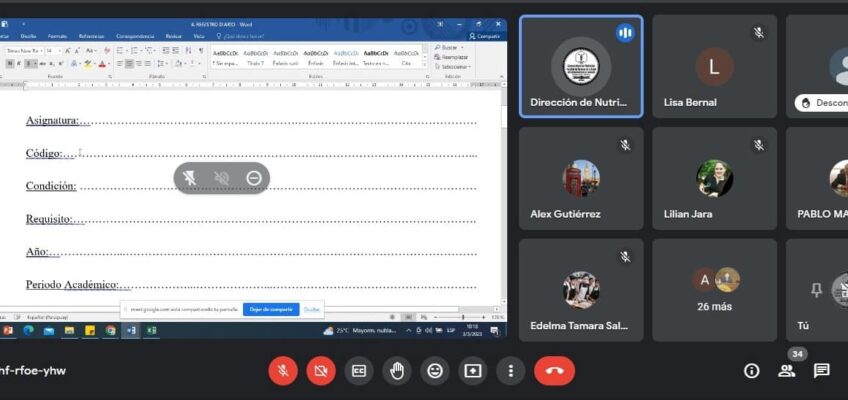Open the Referencias ribbon tab in Word

[91, 36]
